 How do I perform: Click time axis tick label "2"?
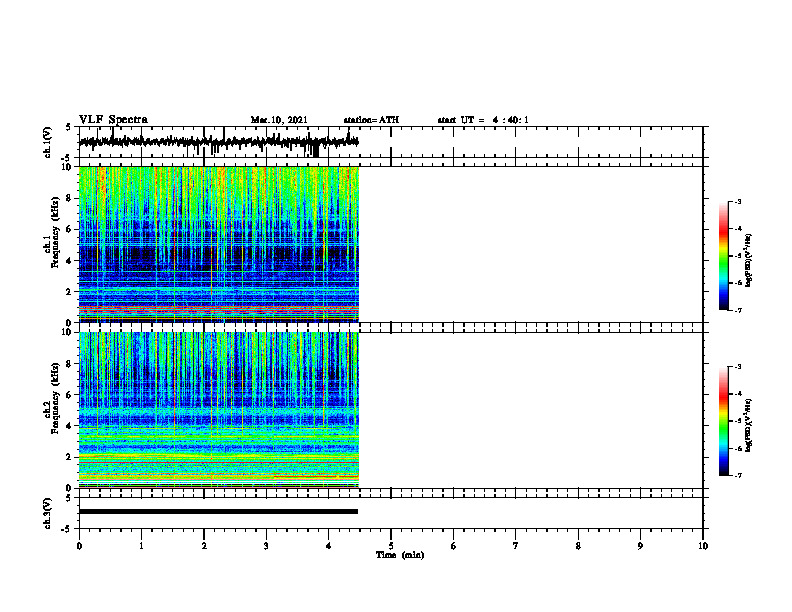point(204,546)
